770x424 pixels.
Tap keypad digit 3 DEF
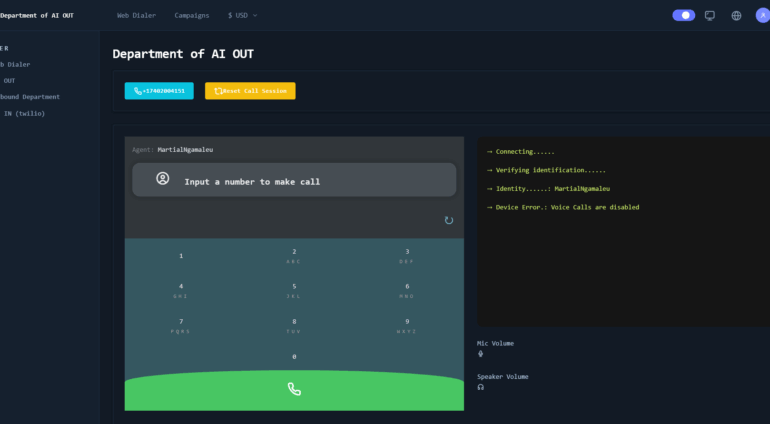[x=407, y=256]
